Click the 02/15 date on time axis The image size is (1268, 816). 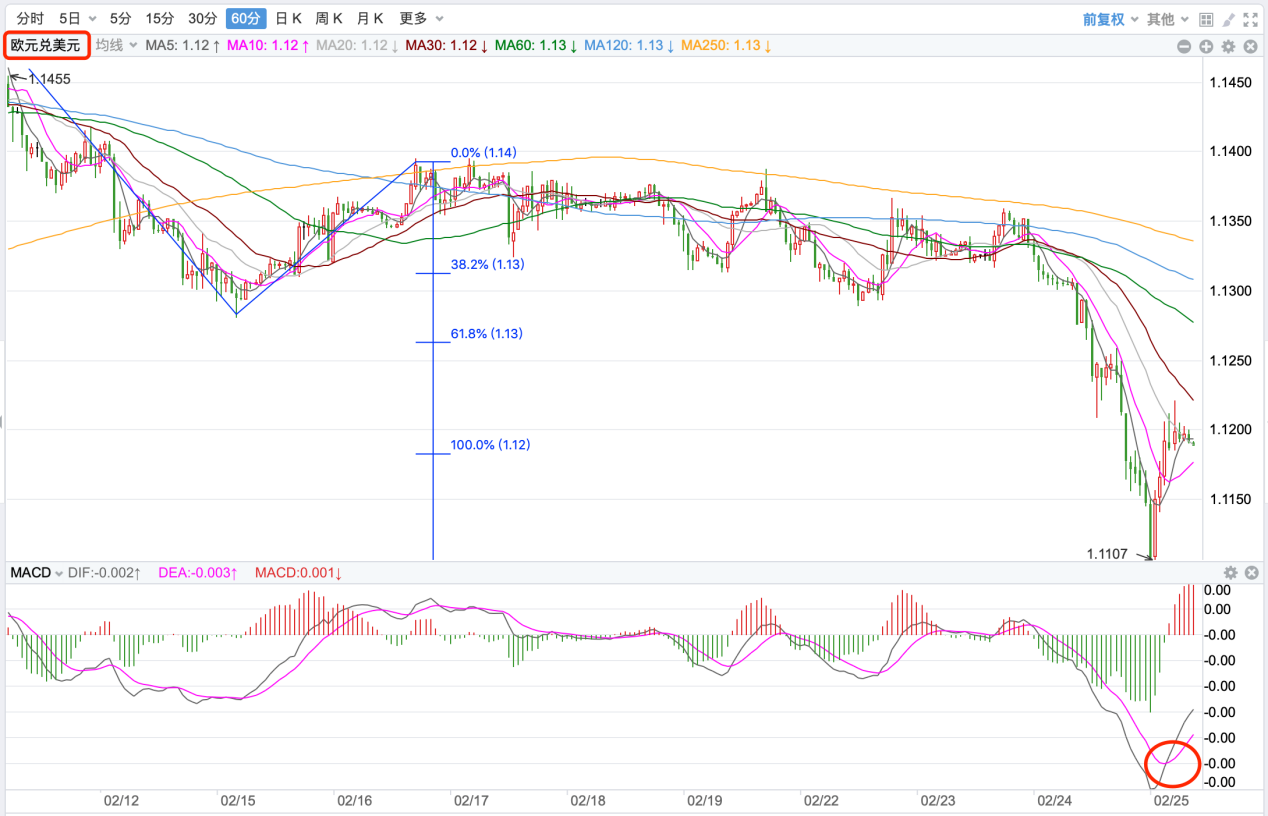point(238,800)
